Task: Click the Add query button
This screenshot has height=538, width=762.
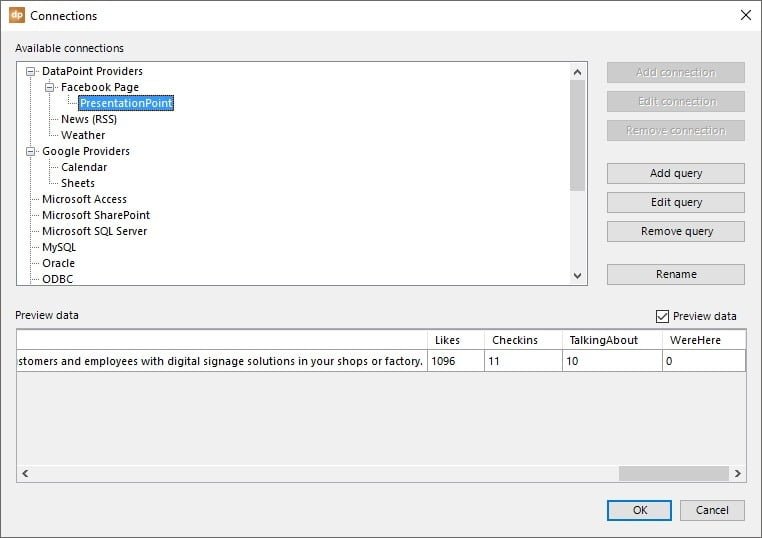Action: pos(675,173)
